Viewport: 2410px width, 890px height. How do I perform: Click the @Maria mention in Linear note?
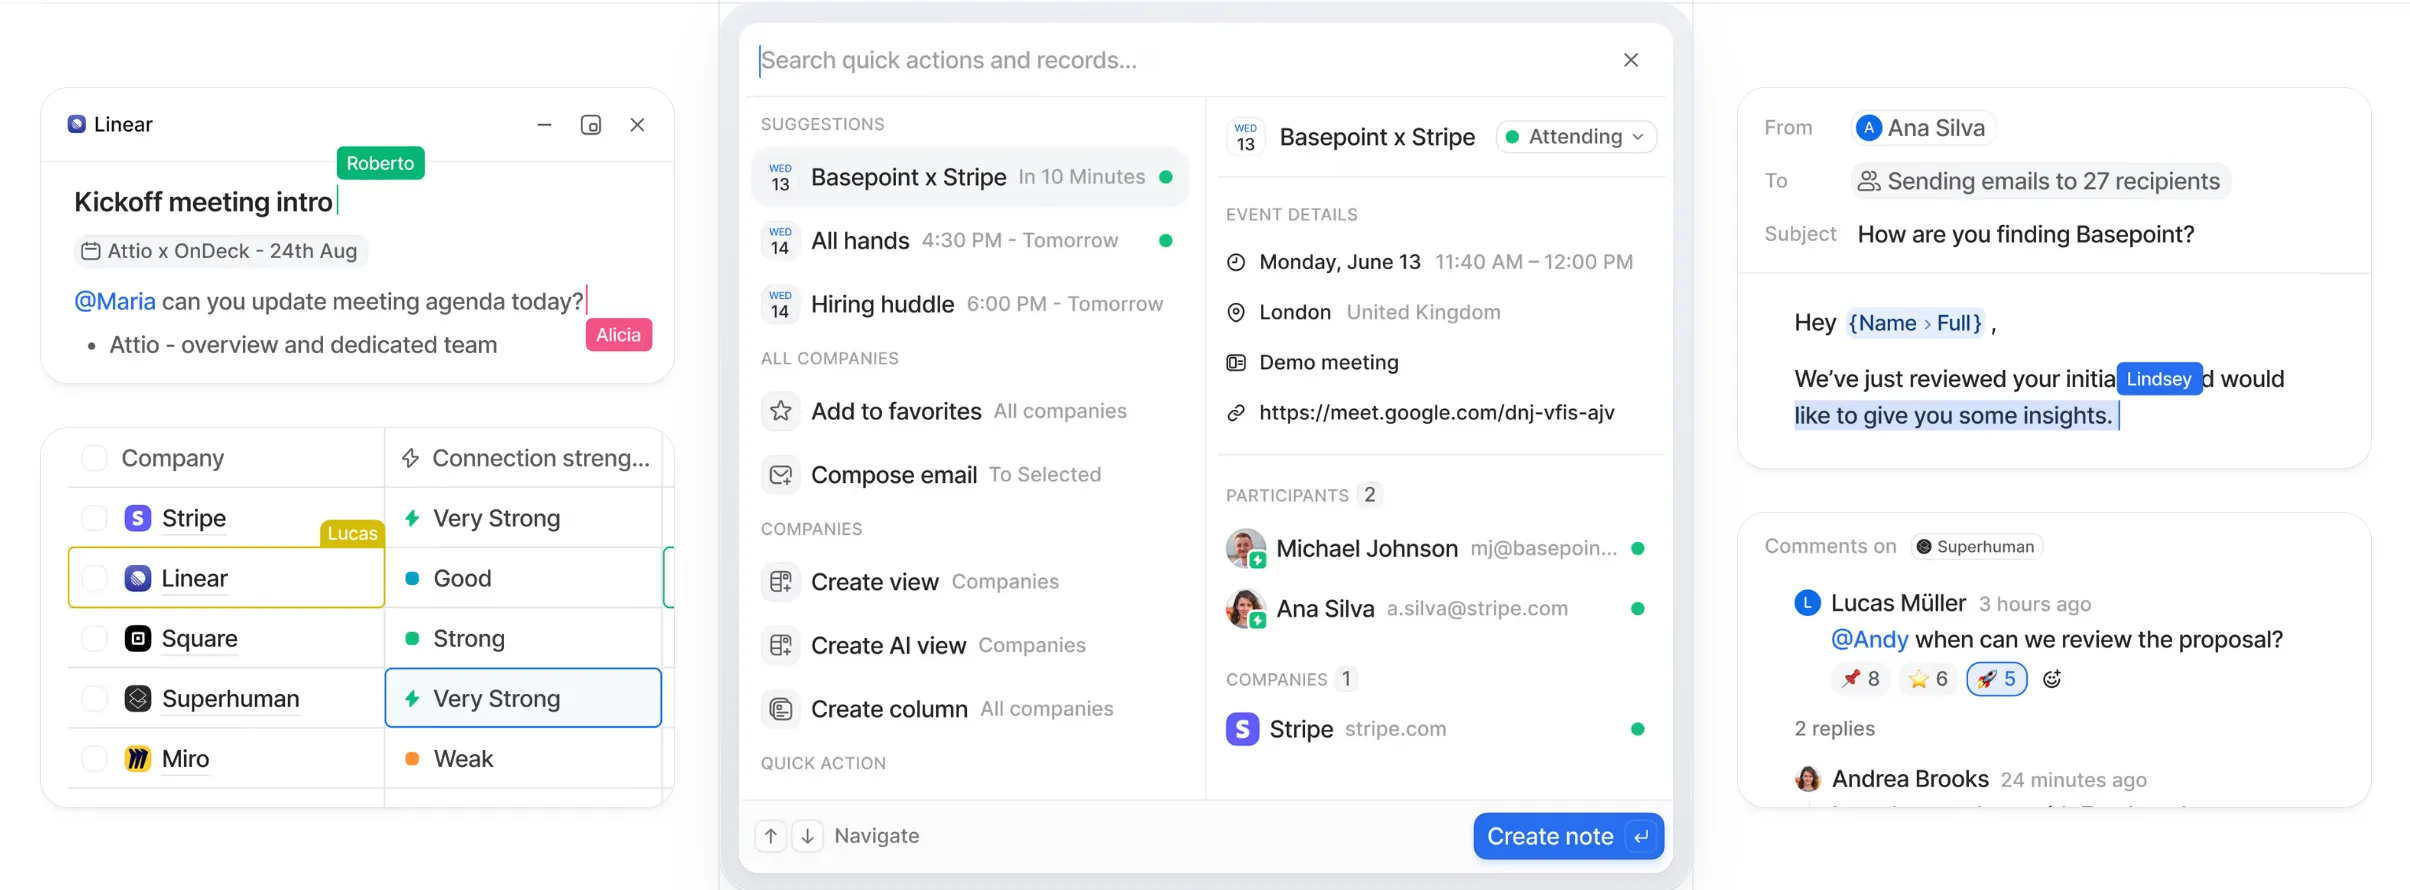click(115, 301)
